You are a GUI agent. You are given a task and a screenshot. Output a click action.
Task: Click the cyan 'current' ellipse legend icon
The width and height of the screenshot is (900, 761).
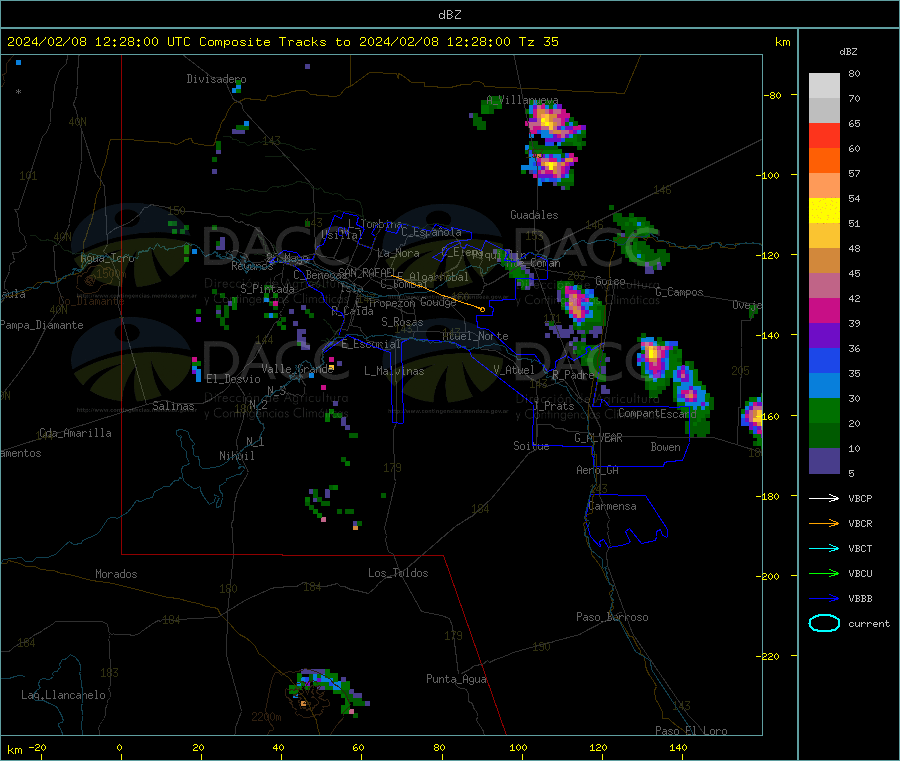(824, 623)
